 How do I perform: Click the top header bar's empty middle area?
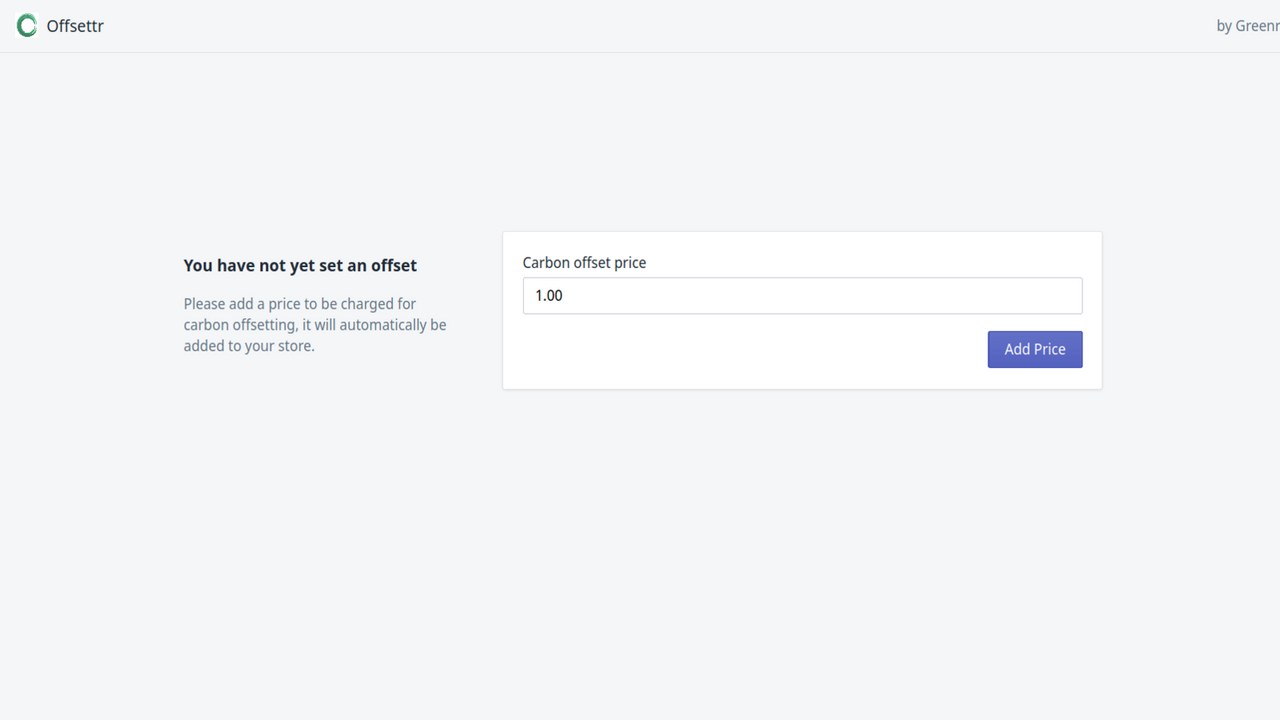click(x=640, y=26)
